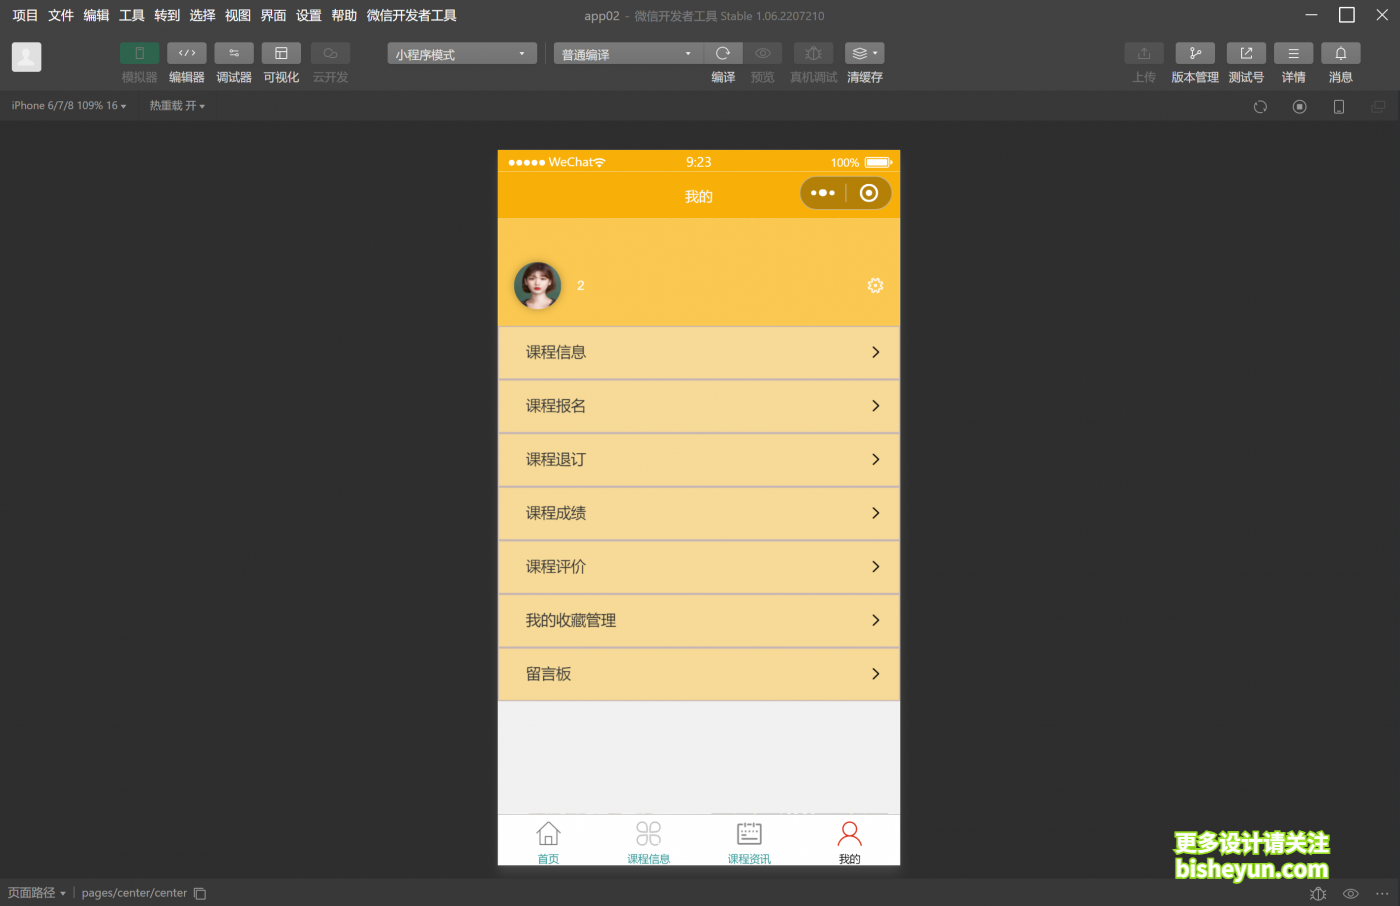Open the 我的收藏管理 list row
Screen dimensions: 1400x906
pyautogui.click(x=699, y=620)
